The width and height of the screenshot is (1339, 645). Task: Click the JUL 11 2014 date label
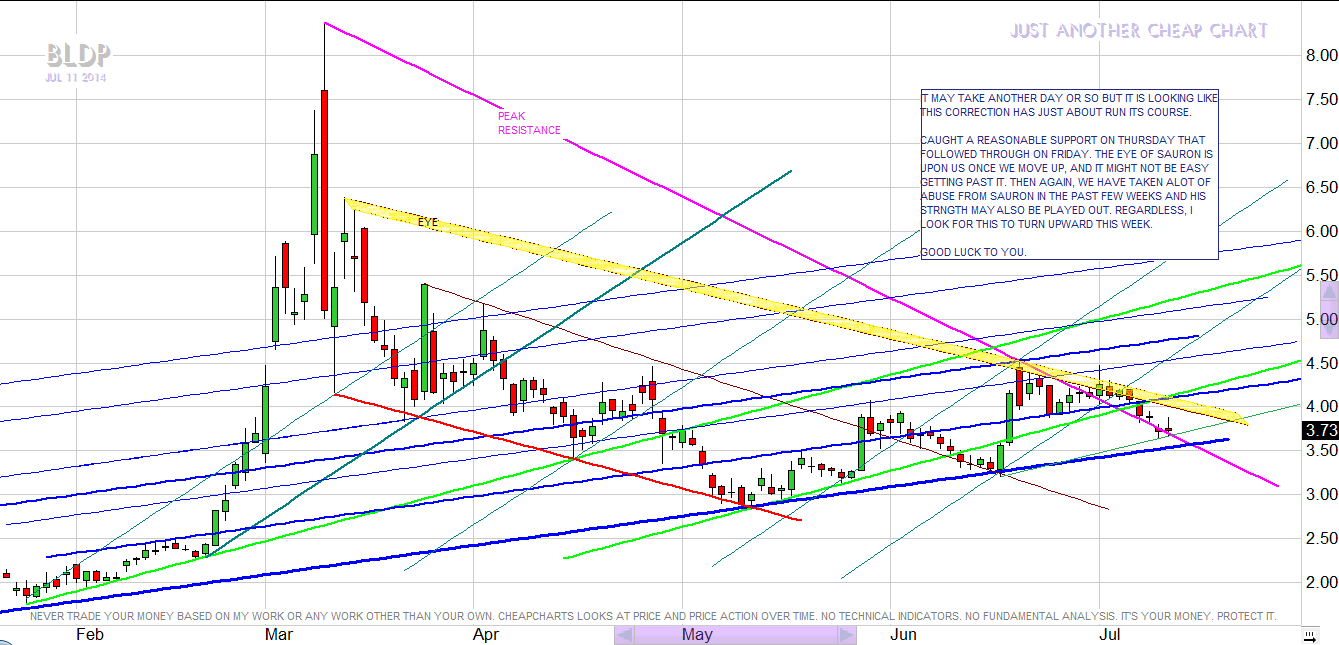[x=75, y=77]
